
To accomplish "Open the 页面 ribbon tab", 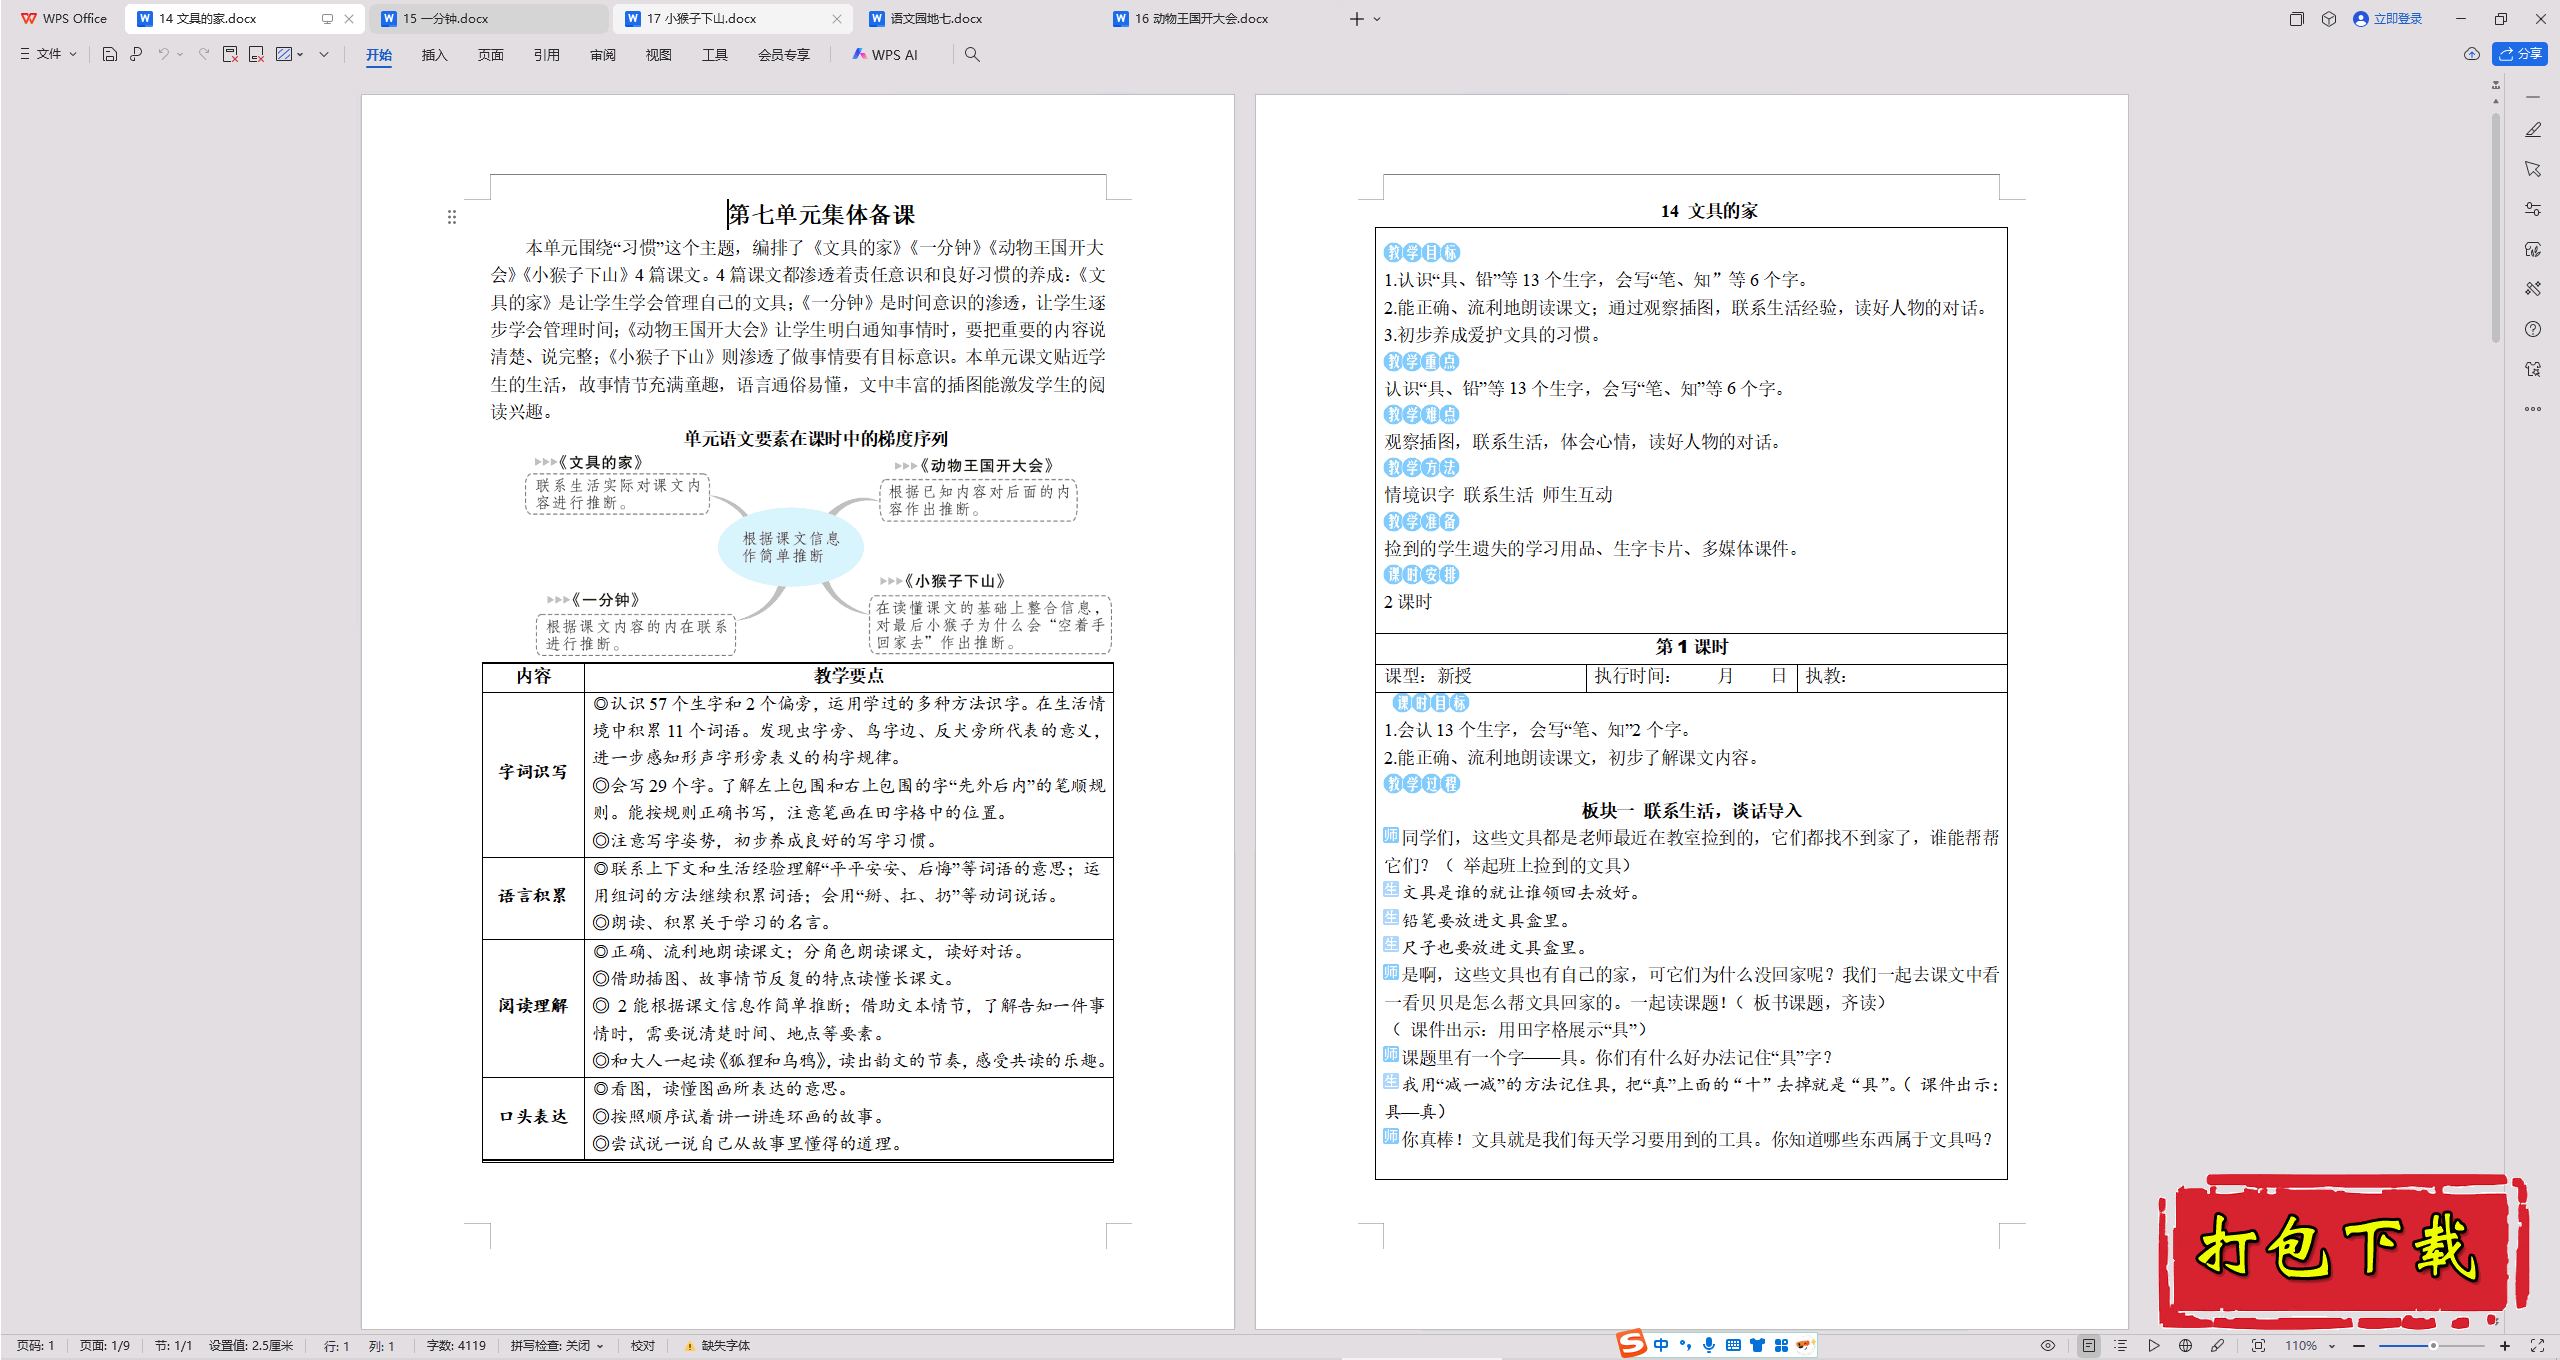I will (490, 55).
